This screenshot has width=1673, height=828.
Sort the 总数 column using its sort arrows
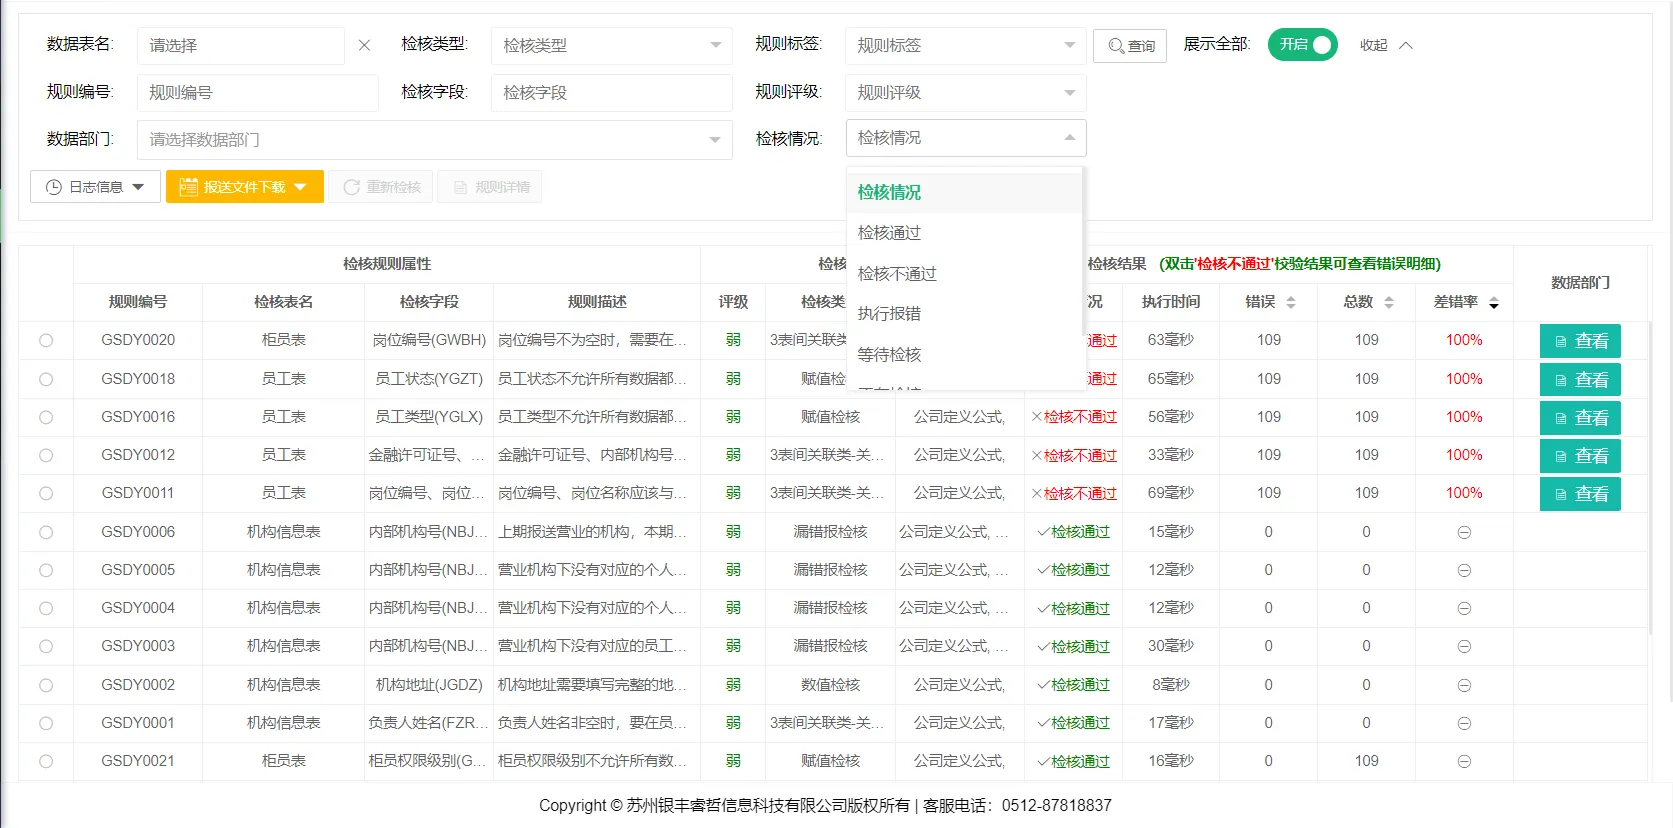coord(1388,302)
